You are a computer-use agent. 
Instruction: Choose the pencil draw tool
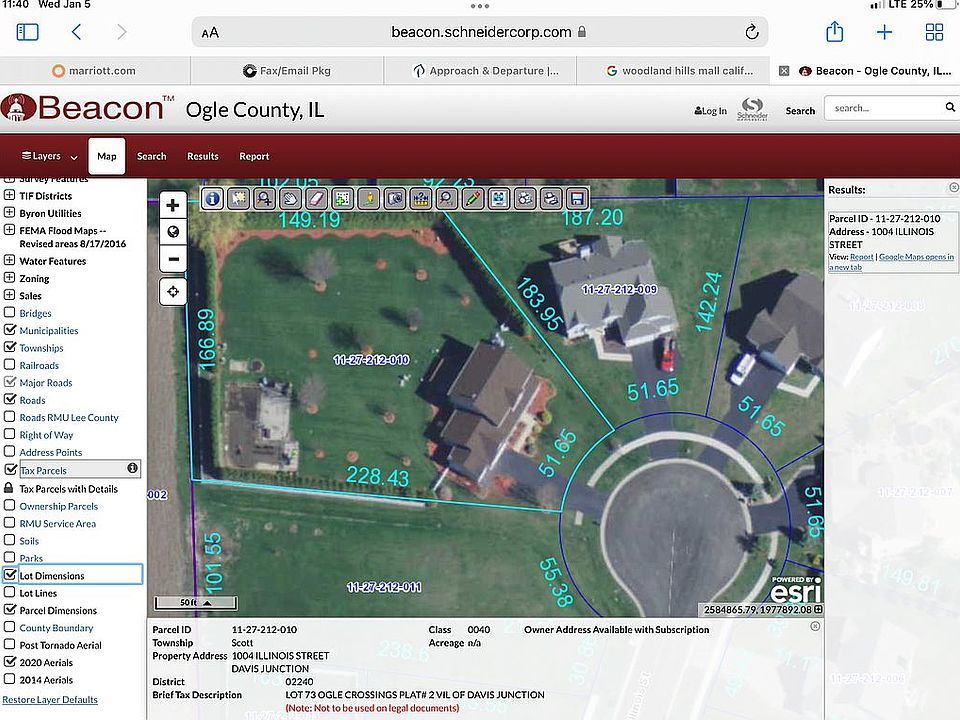coord(473,198)
